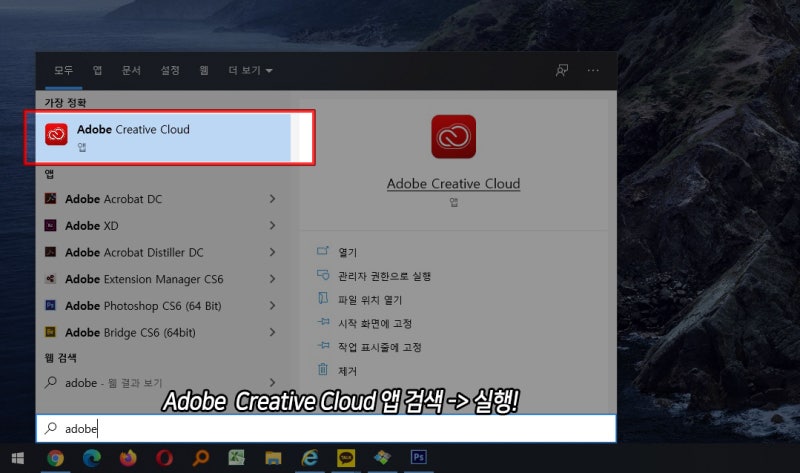800x473 pixels.
Task: Expand Adobe Extension Manager CS6 arrow
Action: tap(272, 279)
